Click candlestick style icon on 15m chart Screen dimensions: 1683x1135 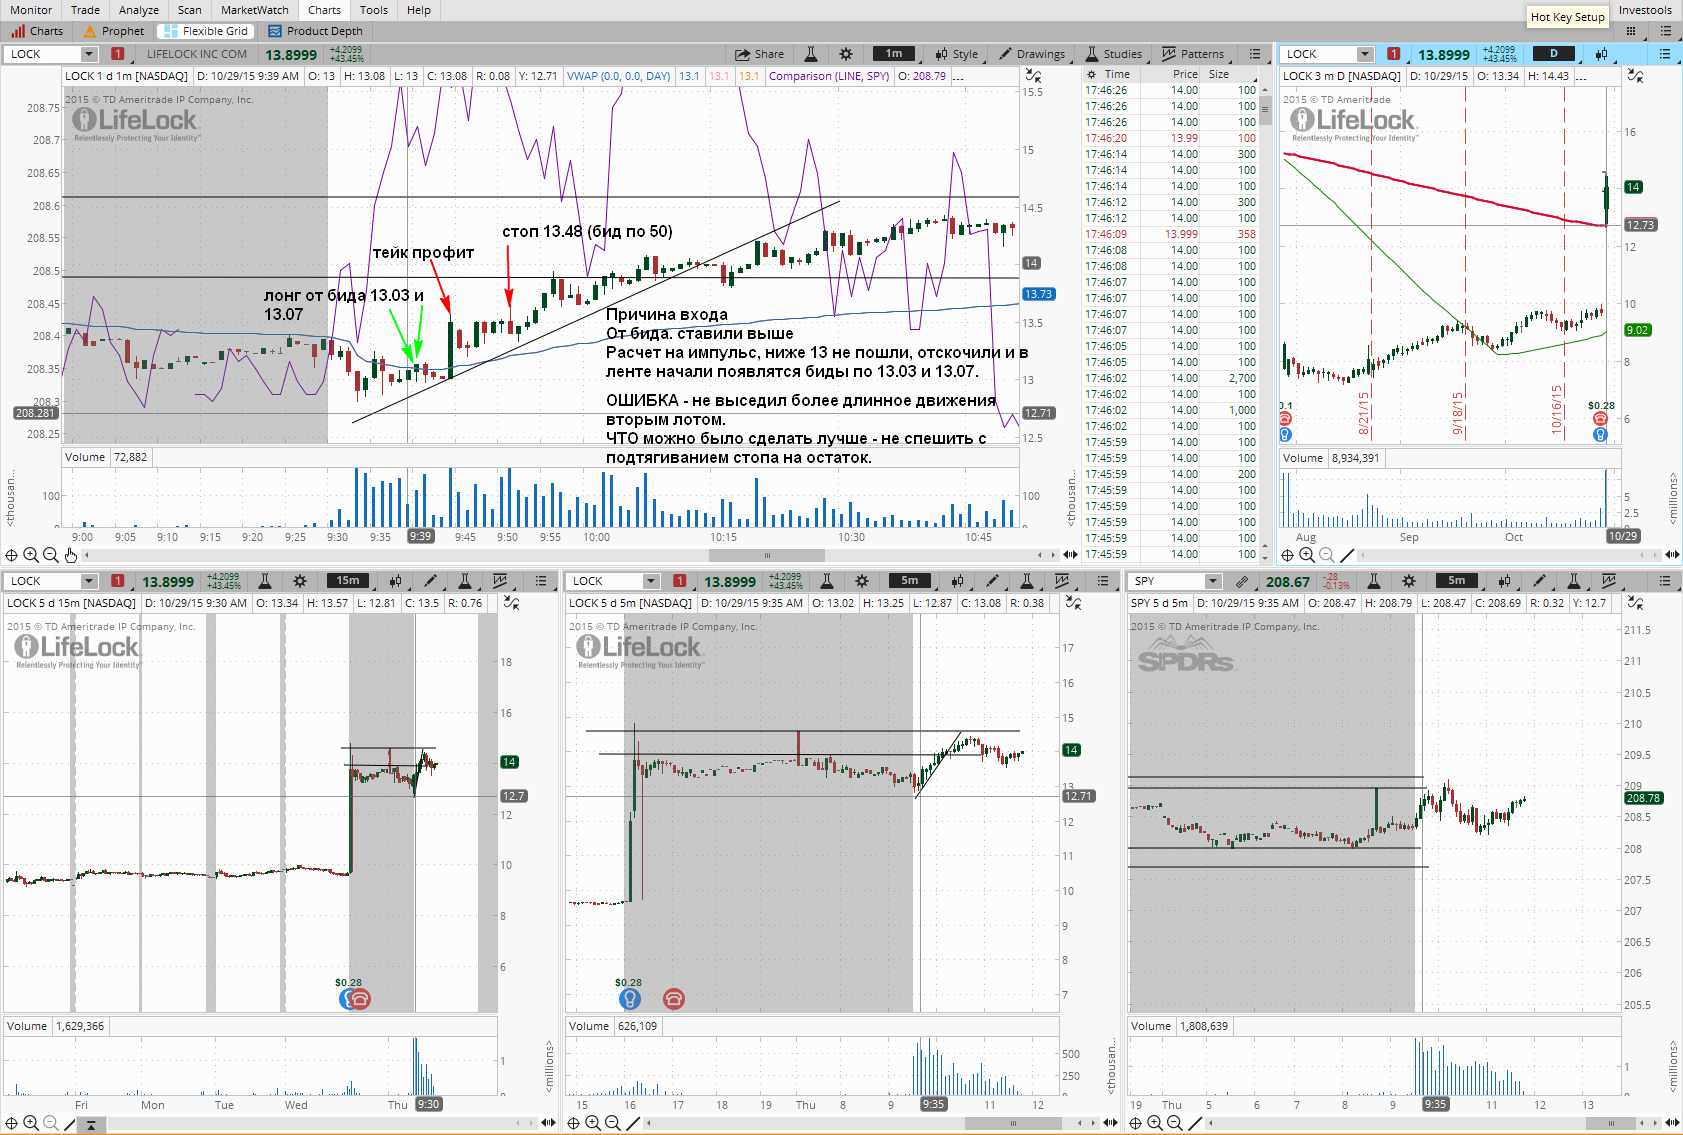tap(396, 581)
